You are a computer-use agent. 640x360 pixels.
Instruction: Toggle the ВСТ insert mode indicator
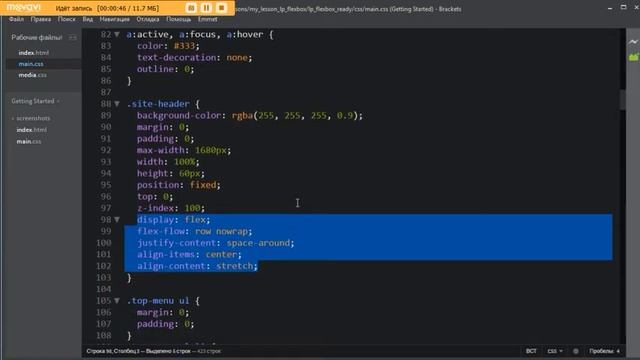click(531, 351)
